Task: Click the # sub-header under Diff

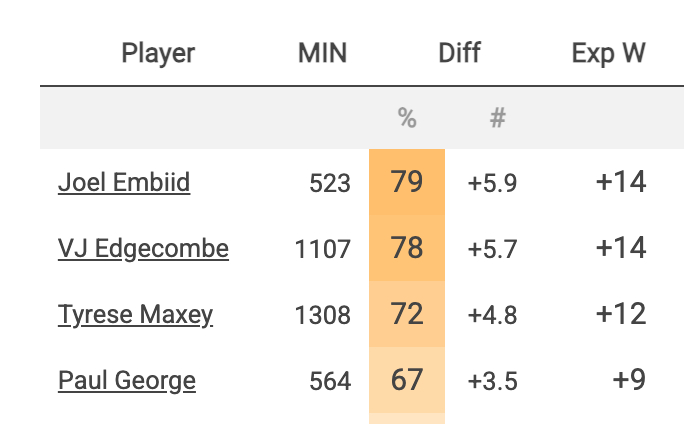Action: tap(497, 118)
